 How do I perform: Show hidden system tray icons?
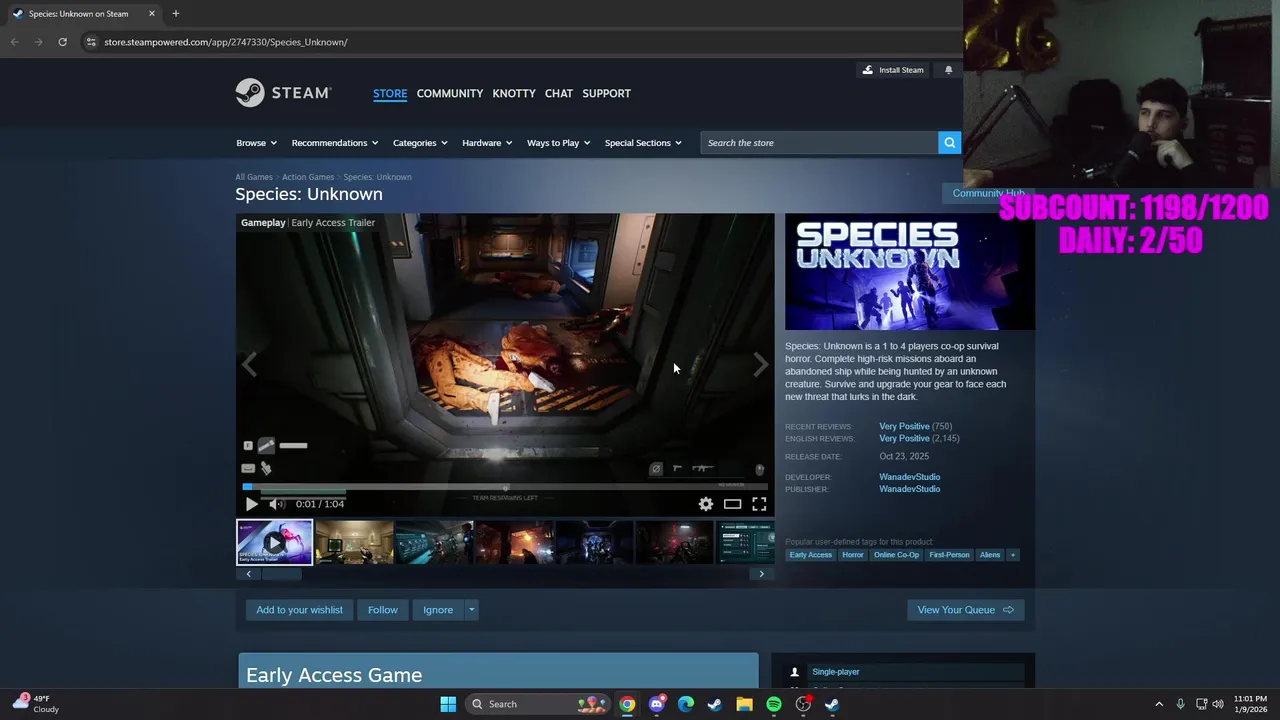pos(1159,704)
